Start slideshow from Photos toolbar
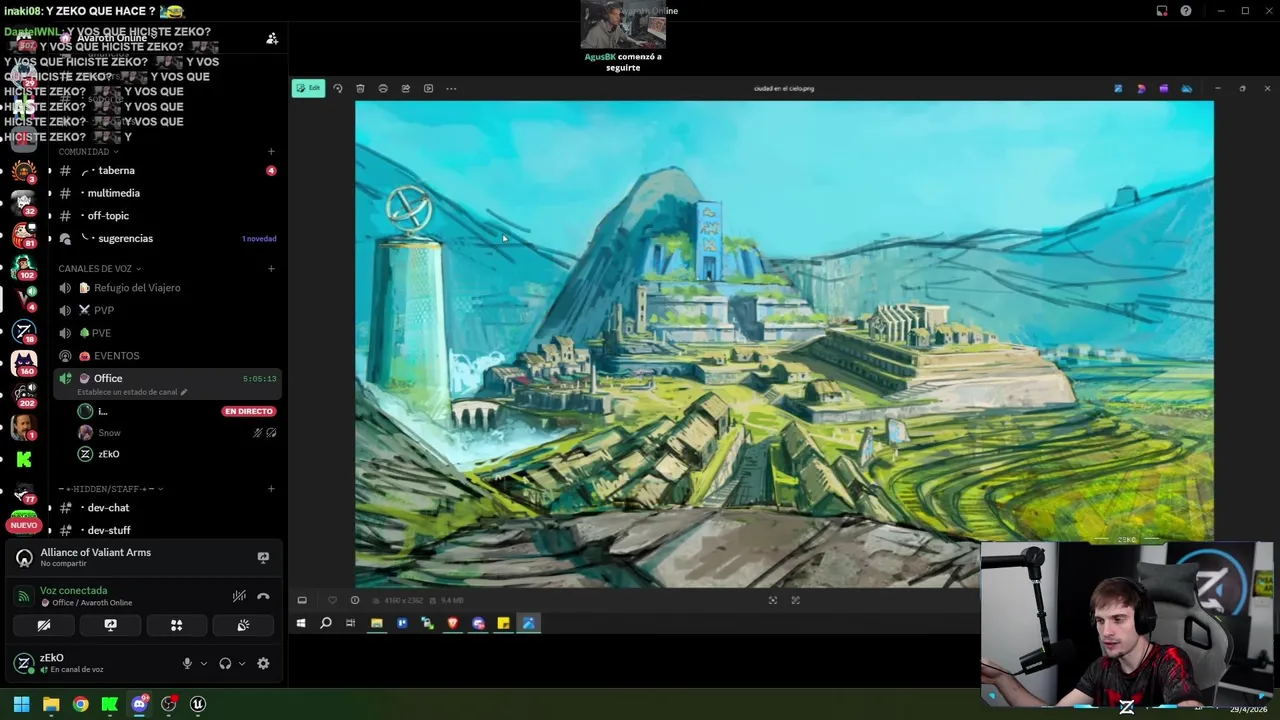 point(429,88)
